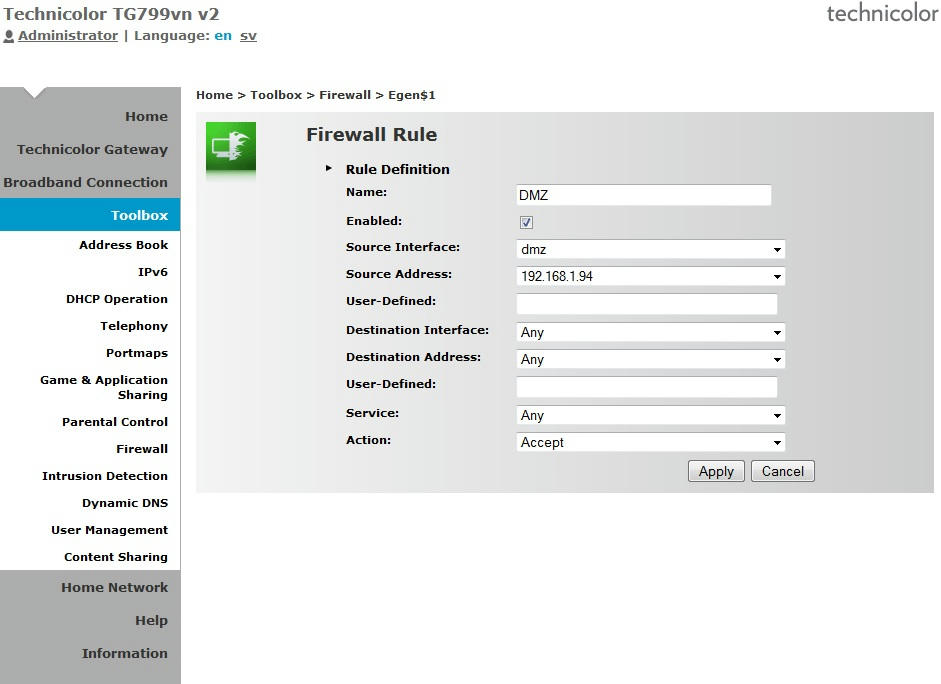The height and width of the screenshot is (684, 941).
Task: Change the Action dropdown from Accept
Action: (x=650, y=443)
